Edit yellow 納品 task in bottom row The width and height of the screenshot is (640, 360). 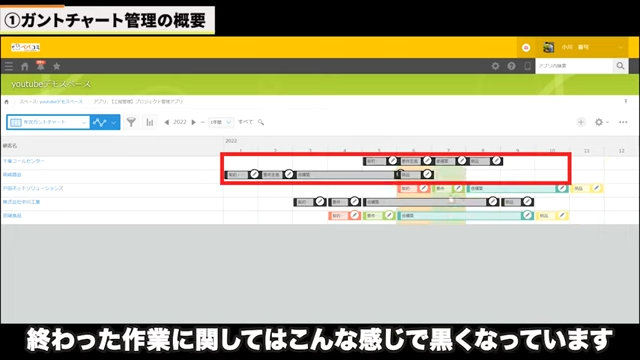coord(562,215)
